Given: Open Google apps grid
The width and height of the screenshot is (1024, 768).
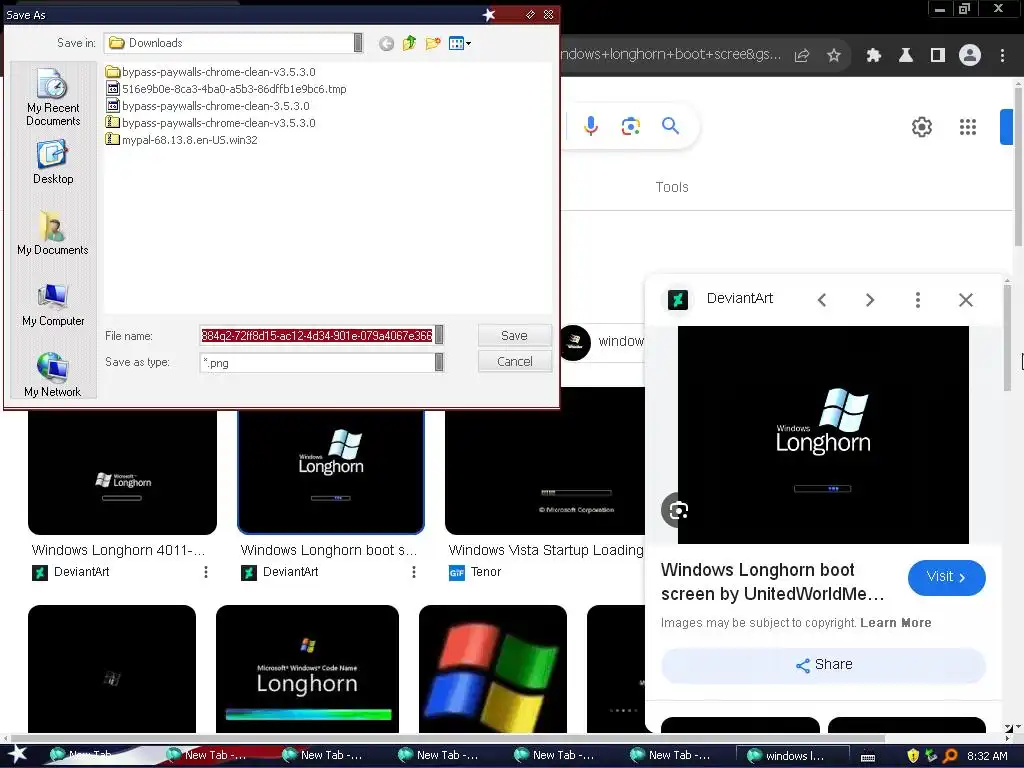Looking at the screenshot, I should (968, 127).
